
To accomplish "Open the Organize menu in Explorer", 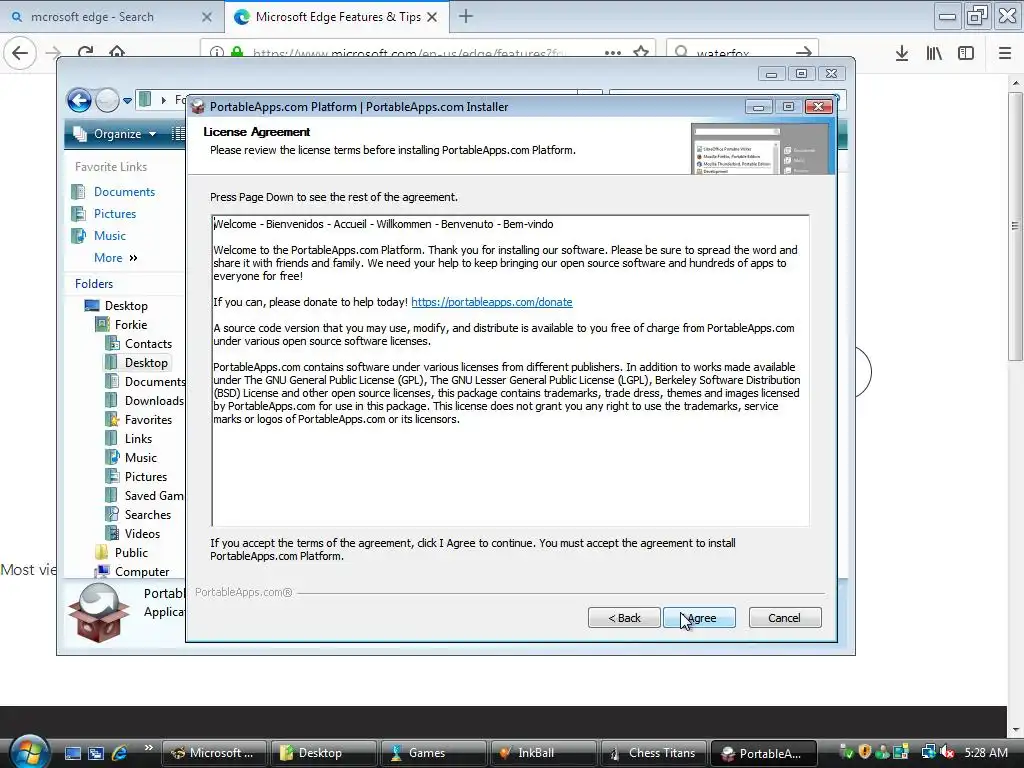I will (116, 133).
